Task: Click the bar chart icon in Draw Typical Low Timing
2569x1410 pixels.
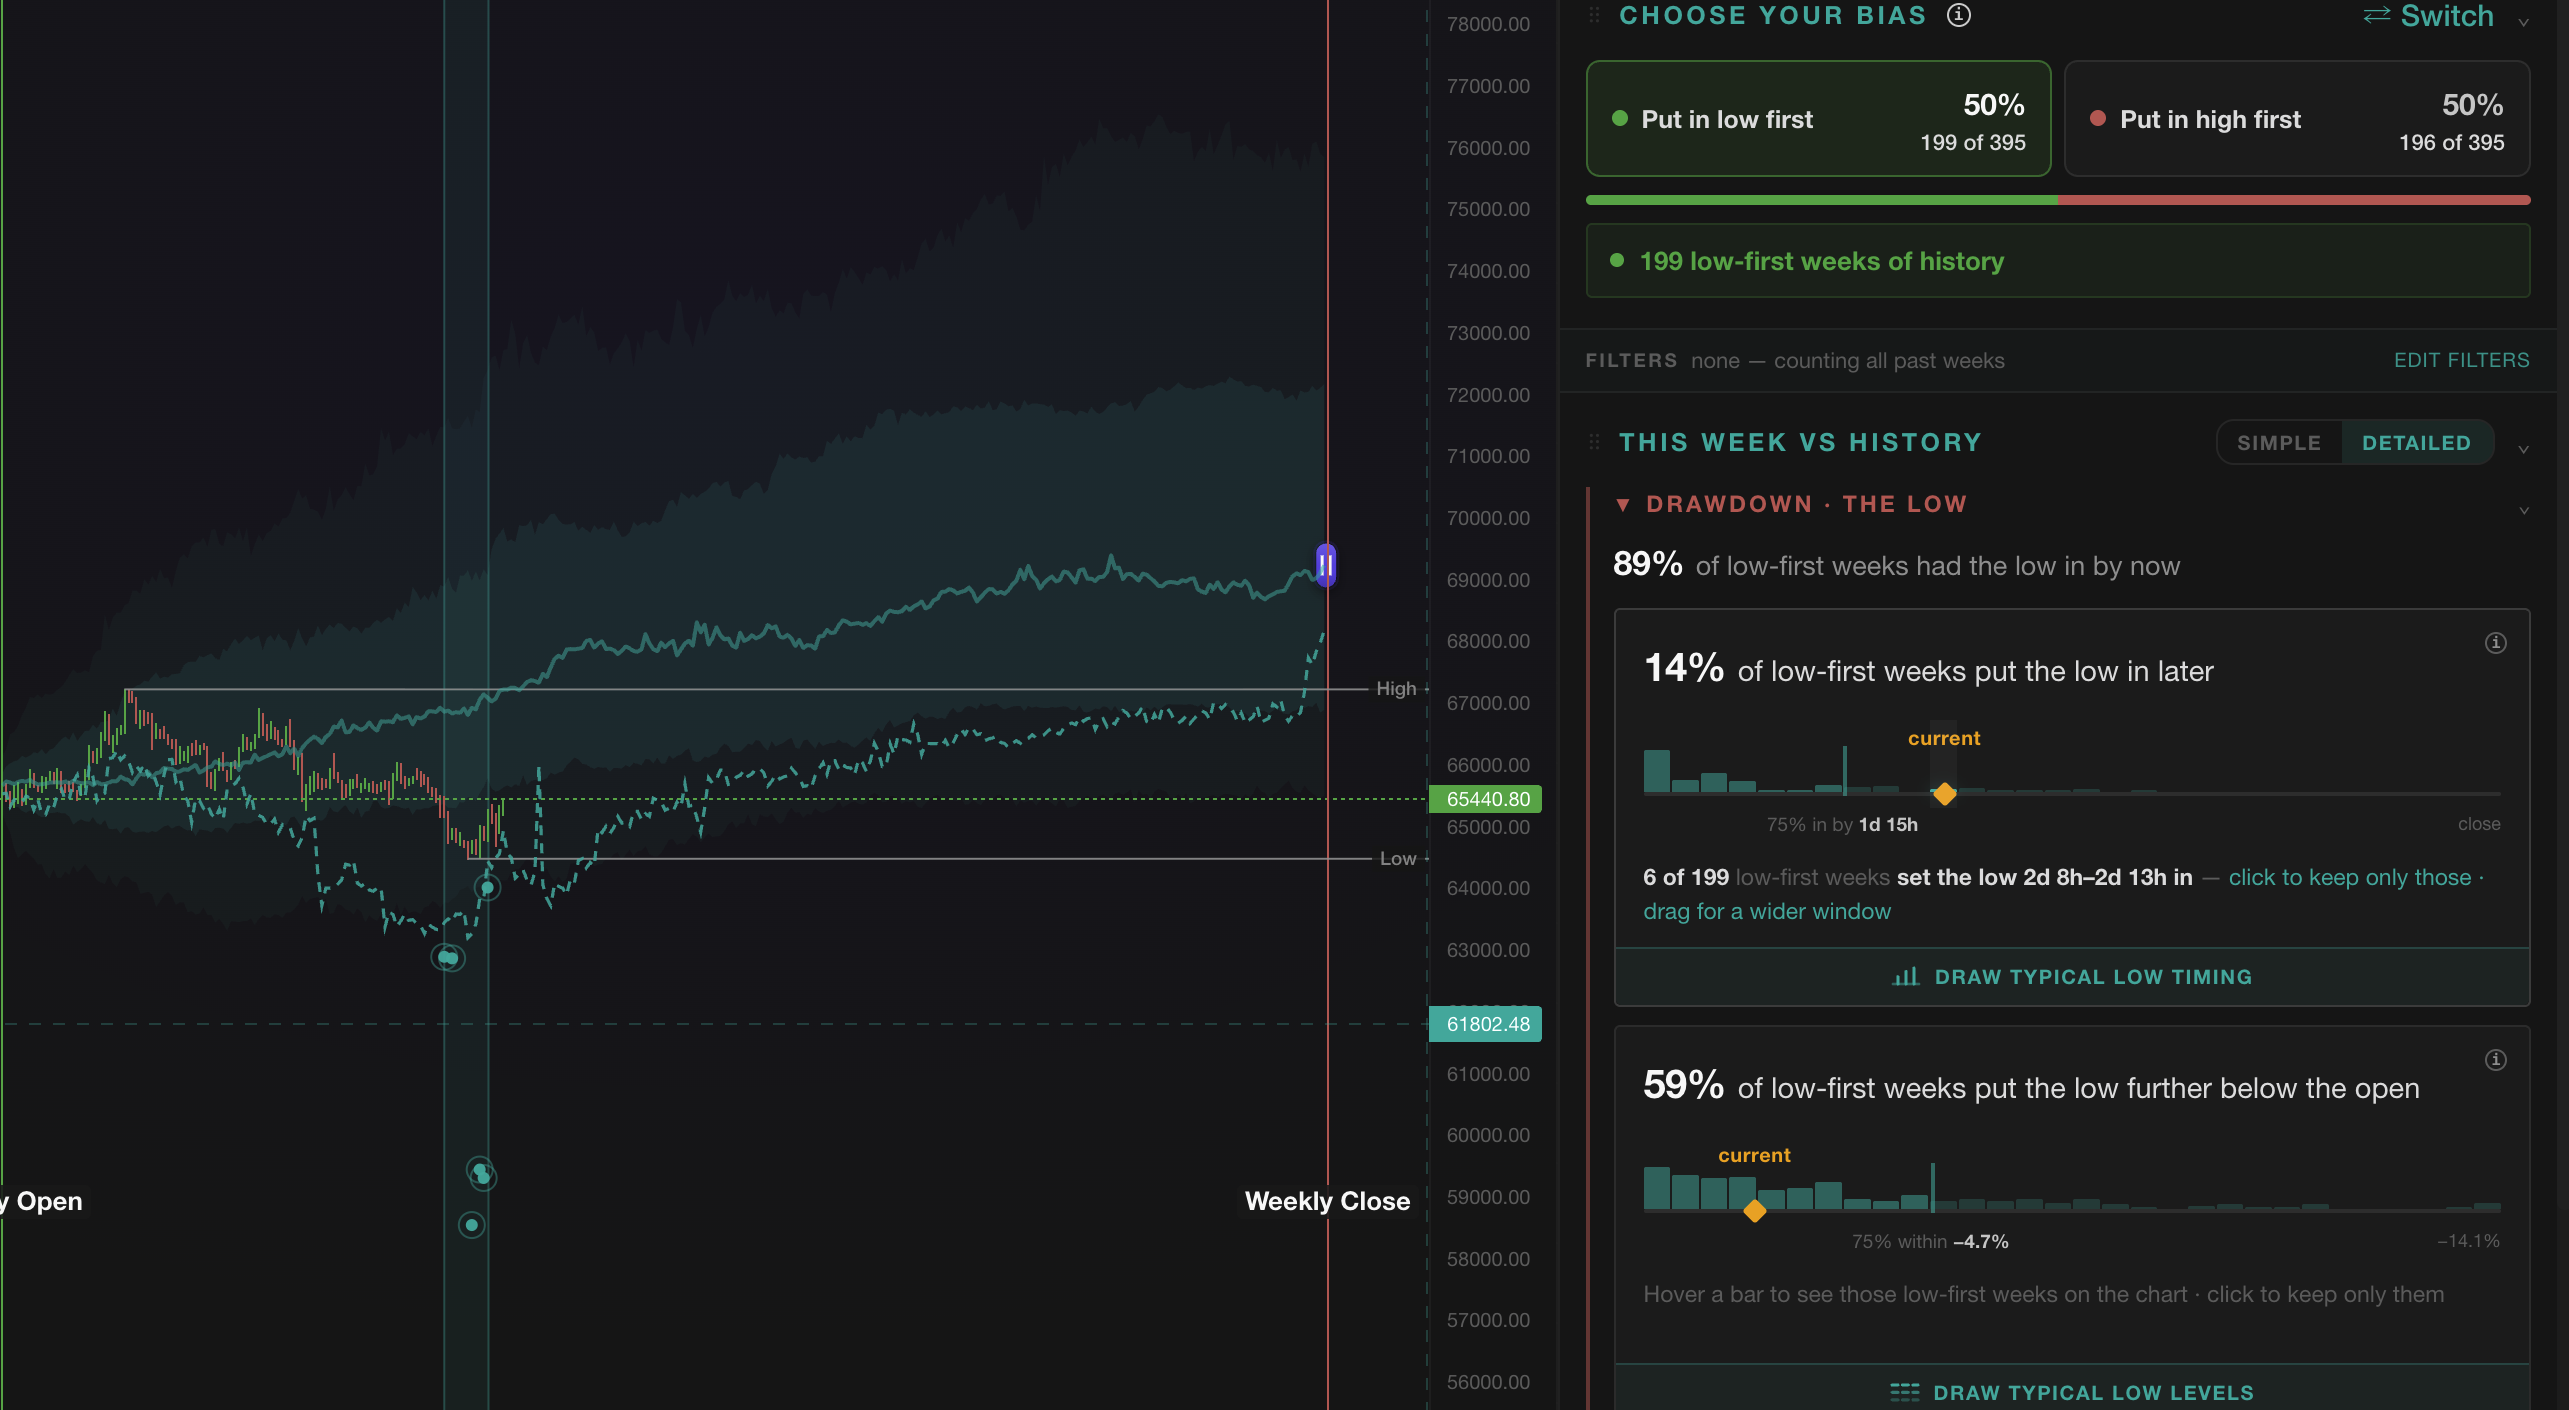Action: (1905, 977)
